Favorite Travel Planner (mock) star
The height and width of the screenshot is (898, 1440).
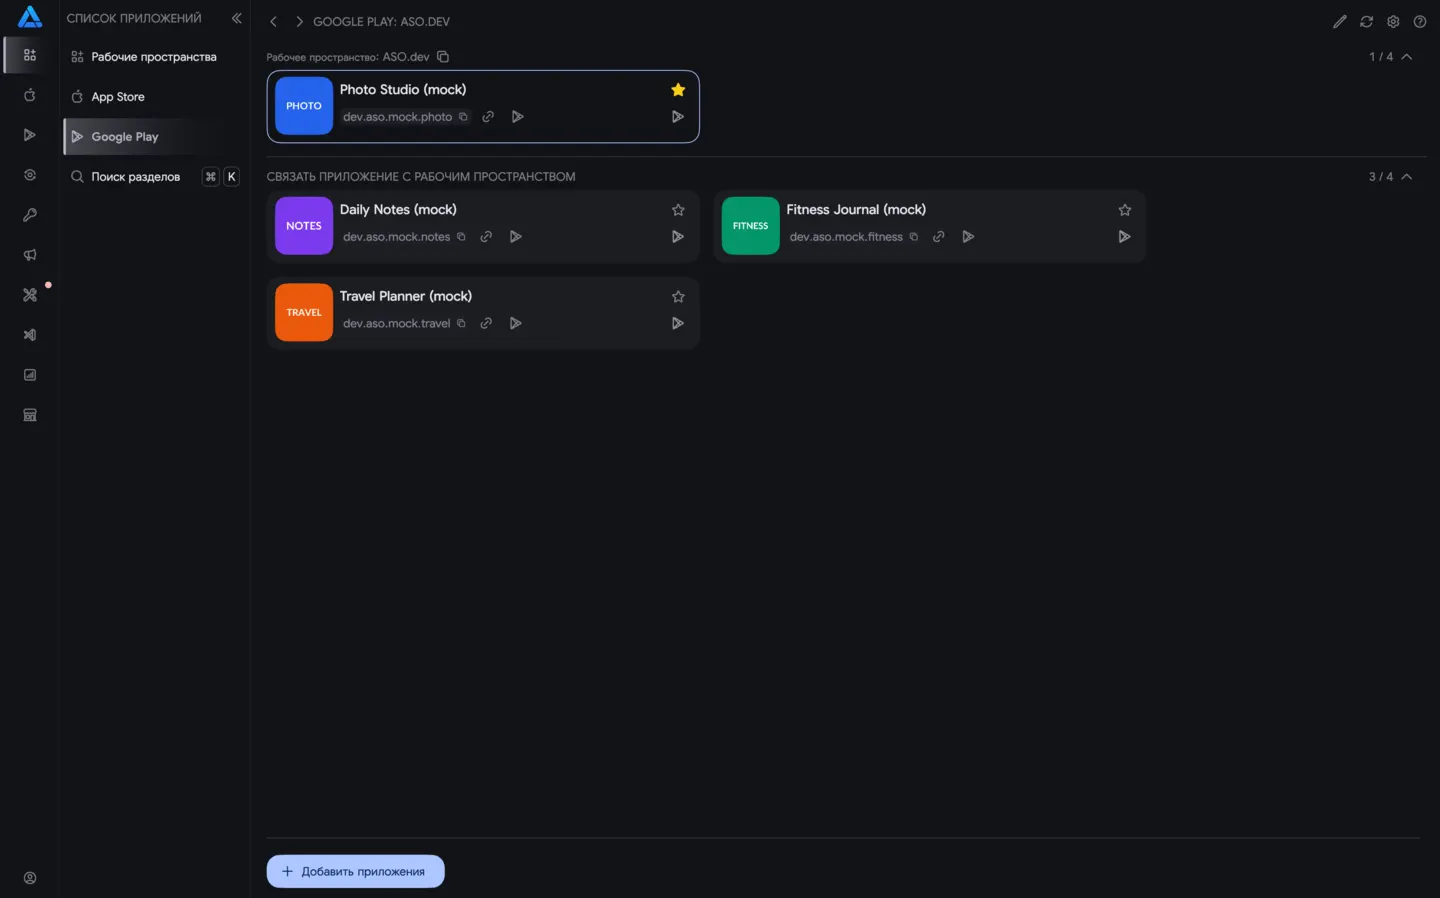point(678,297)
